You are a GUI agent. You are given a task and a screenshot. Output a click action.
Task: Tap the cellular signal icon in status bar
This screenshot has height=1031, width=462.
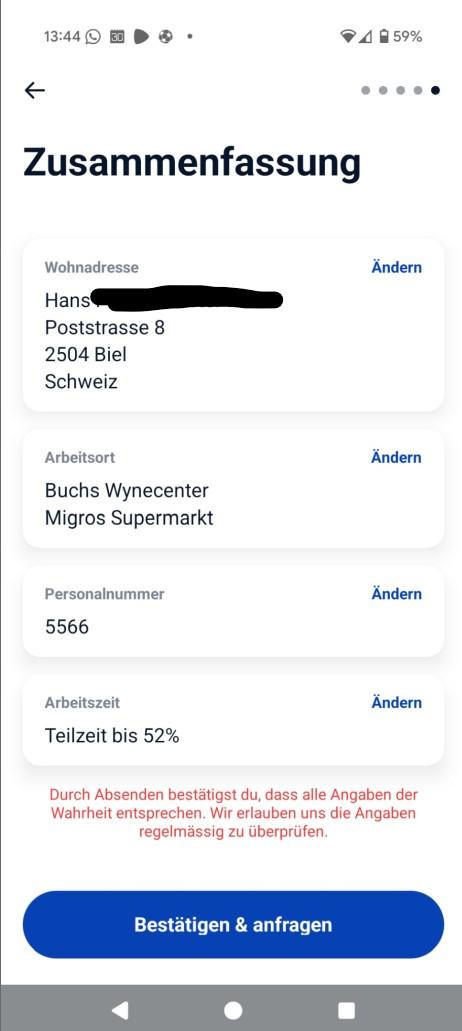365,36
